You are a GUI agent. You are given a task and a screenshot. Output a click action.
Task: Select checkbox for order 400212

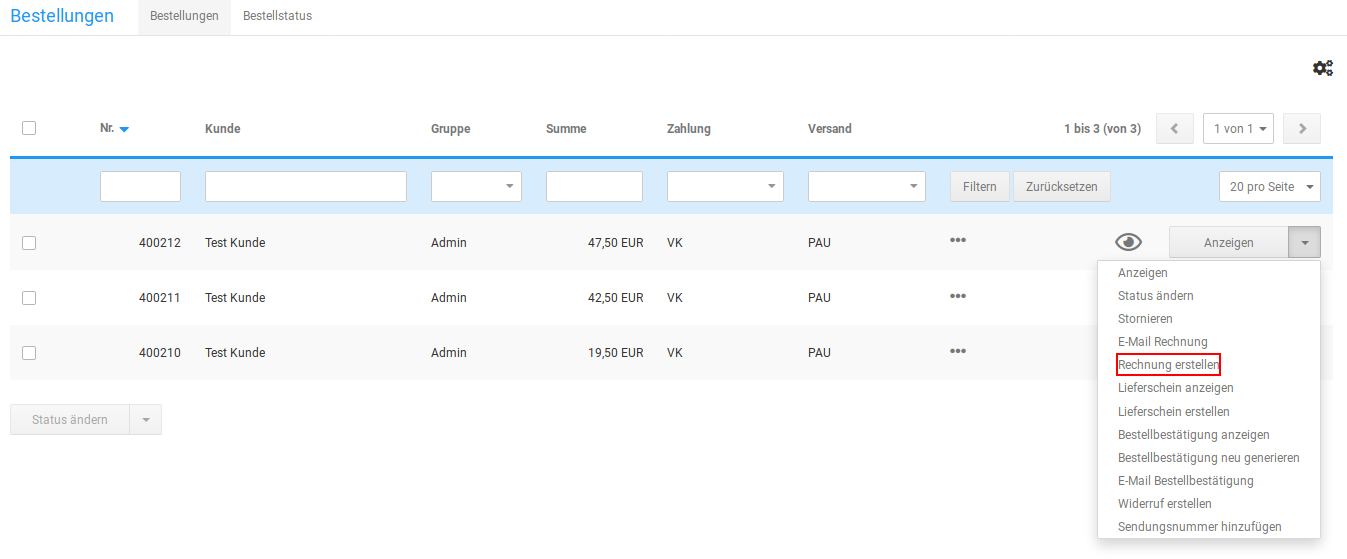(29, 242)
